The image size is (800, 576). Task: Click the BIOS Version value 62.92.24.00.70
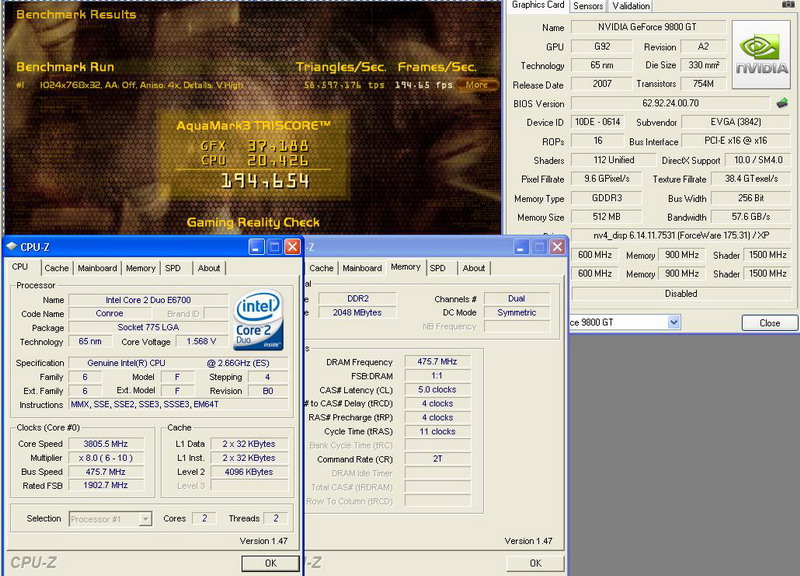click(x=670, y=103)
